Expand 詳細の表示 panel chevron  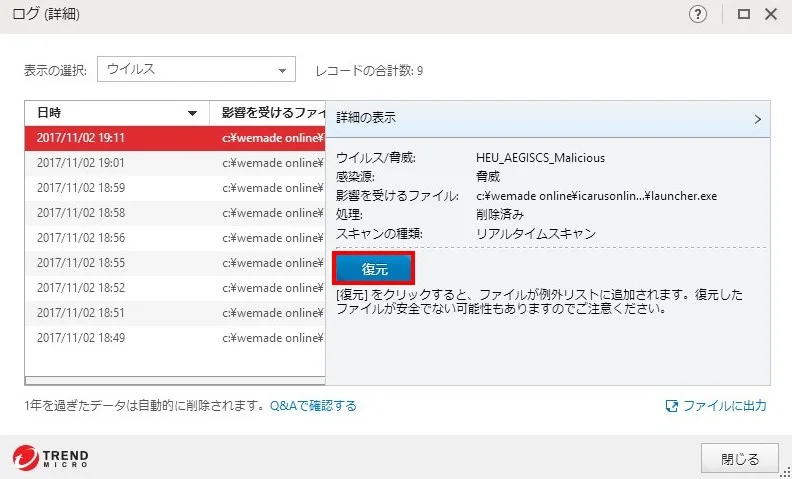coord(757,119)
